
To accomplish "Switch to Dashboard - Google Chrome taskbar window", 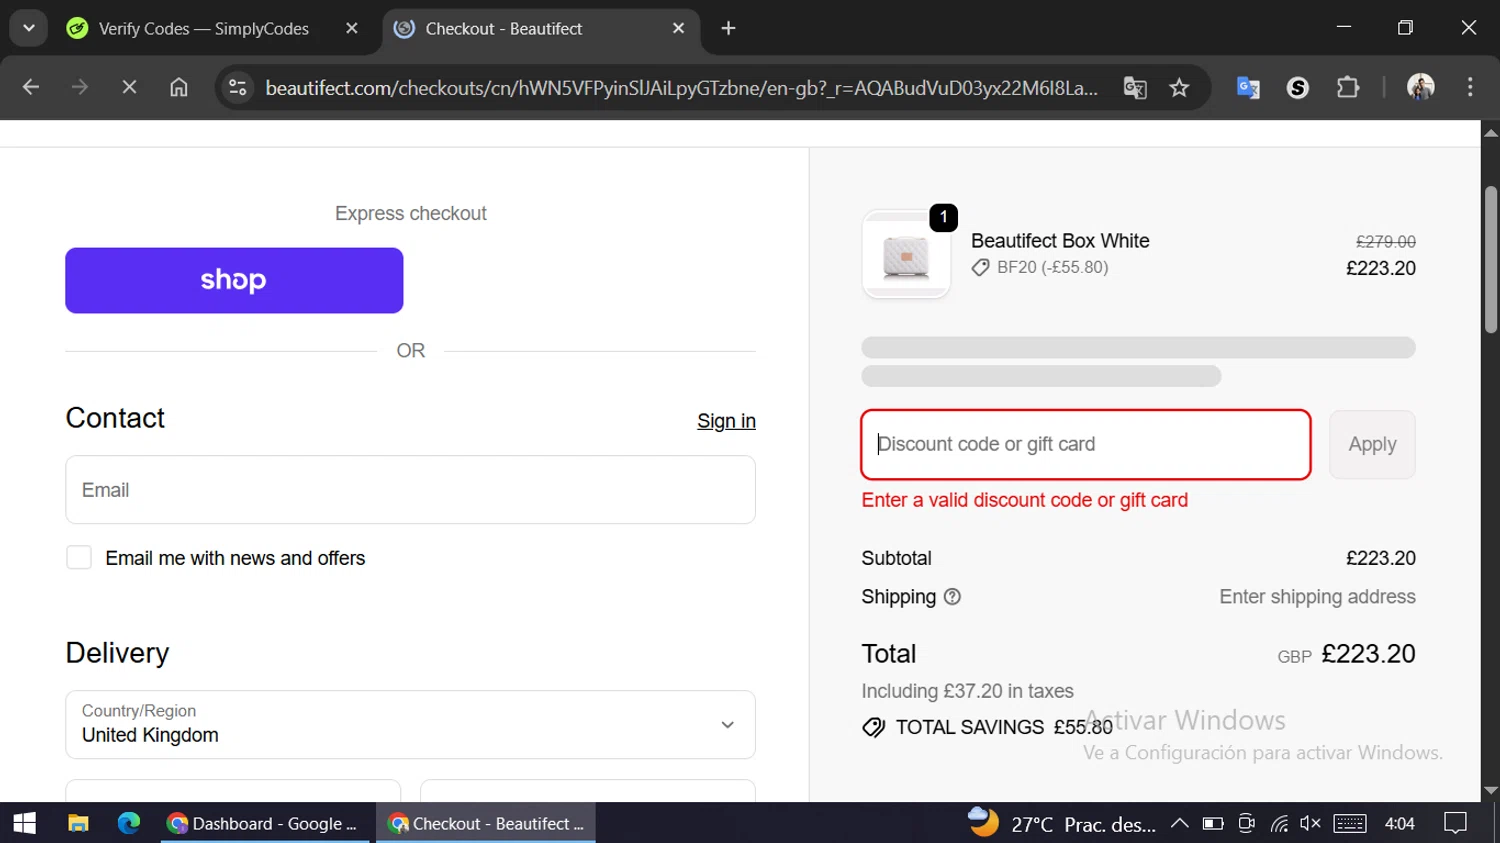I will (264, 823).
